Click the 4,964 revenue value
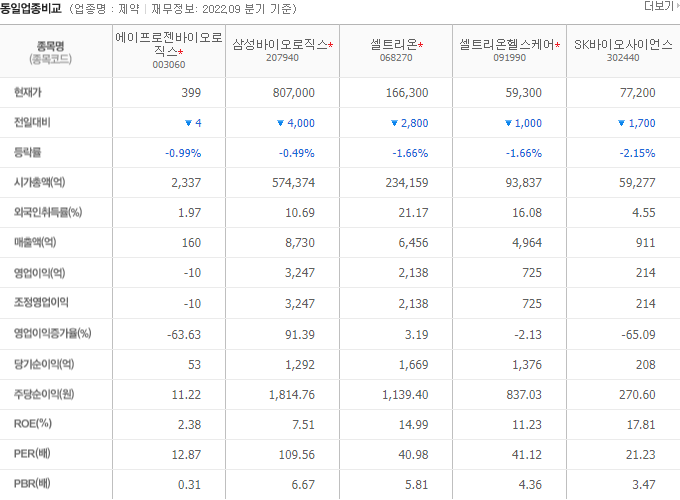The width and height of the screenshot is (680, 500). pos(527,243)
